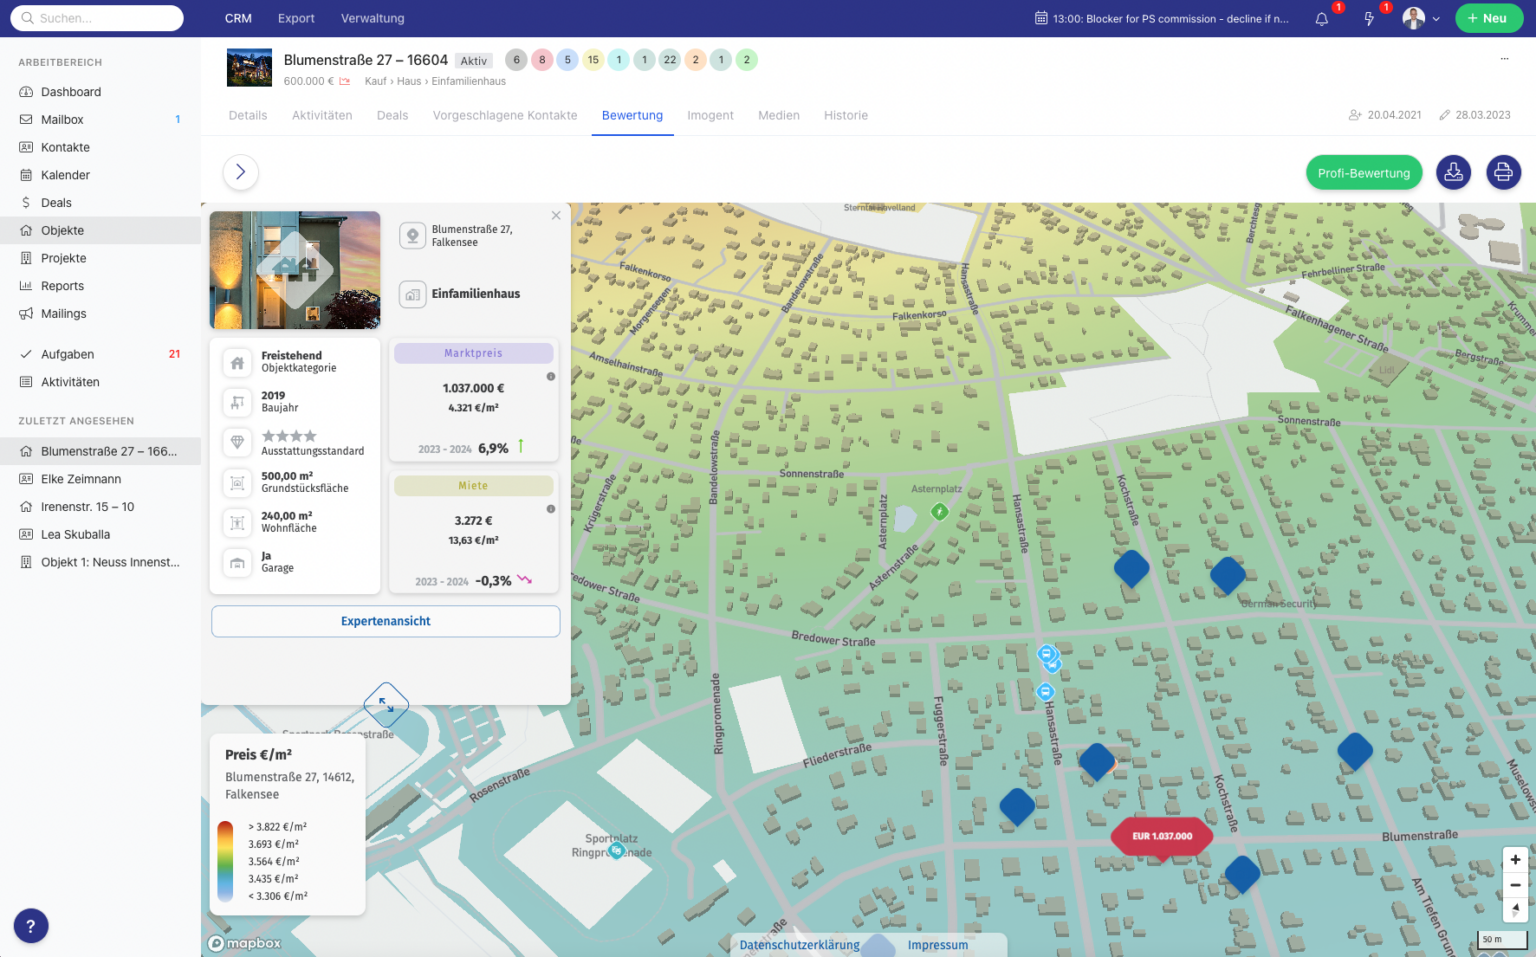Click the Profi-Bewertung button
Screen dimensions: 1536x957
pos(1363,173)
